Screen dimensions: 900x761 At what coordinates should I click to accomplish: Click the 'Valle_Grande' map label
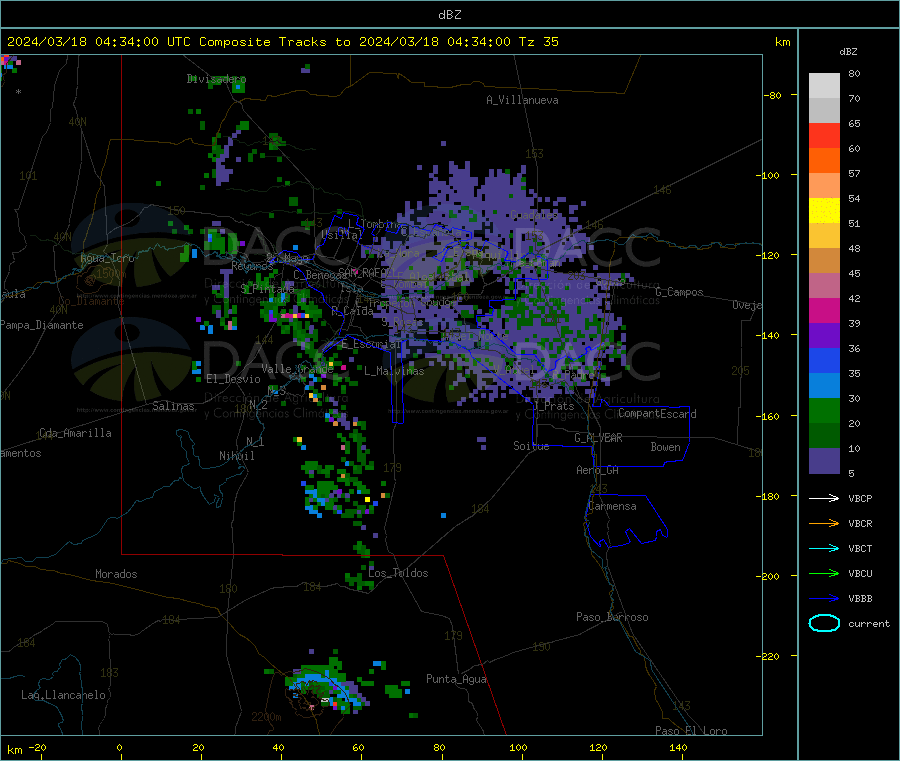(297, 369)
